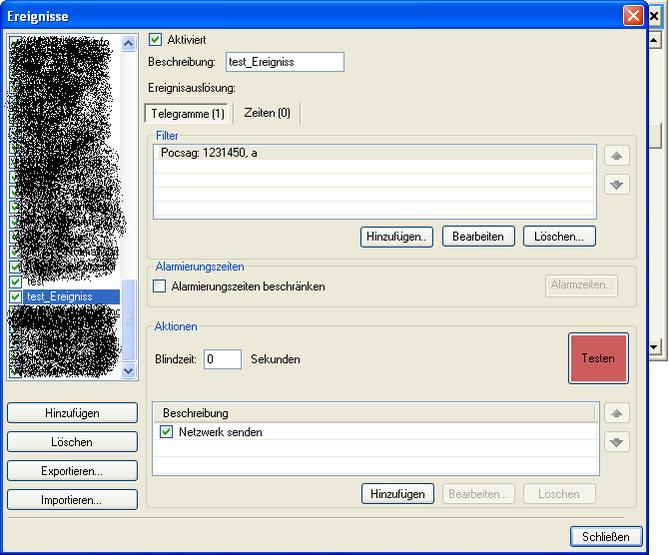The height and width of the screenshot is (555, 669).
Task: Click Bearbeiten in the Filter section
Action: 478,236
